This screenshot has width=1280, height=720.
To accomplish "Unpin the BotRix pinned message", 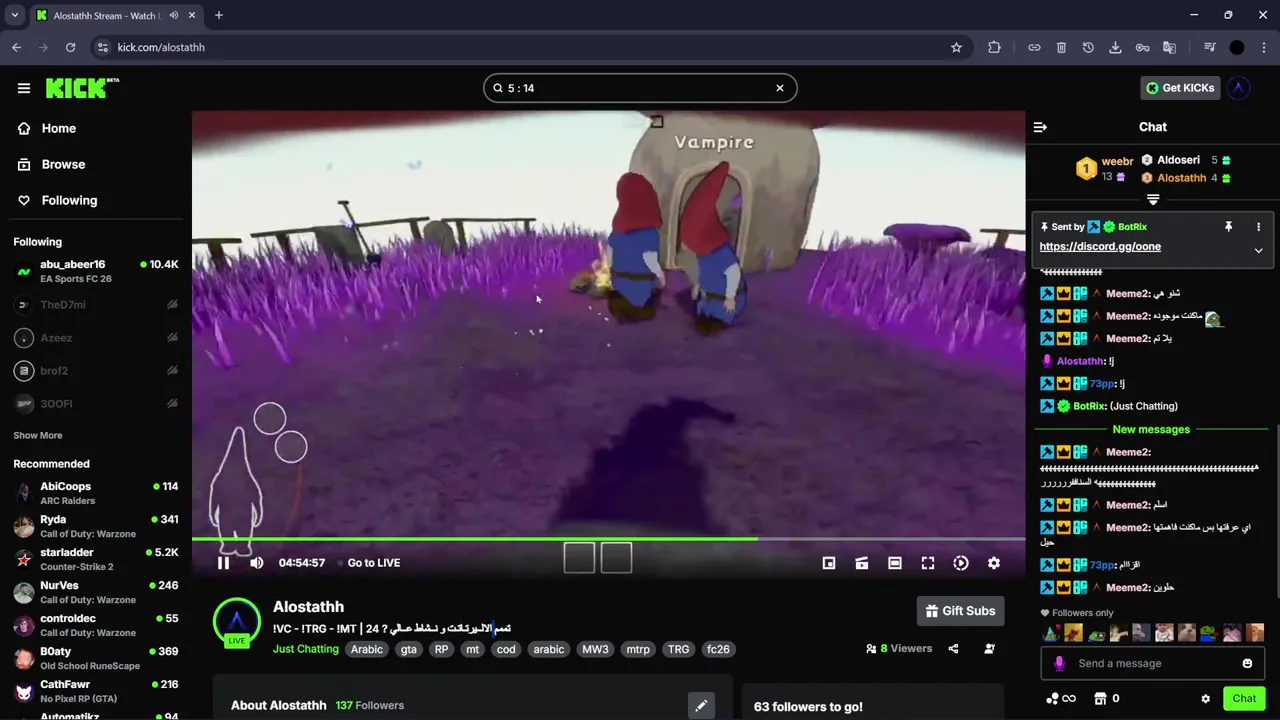I will [1229, 227].
